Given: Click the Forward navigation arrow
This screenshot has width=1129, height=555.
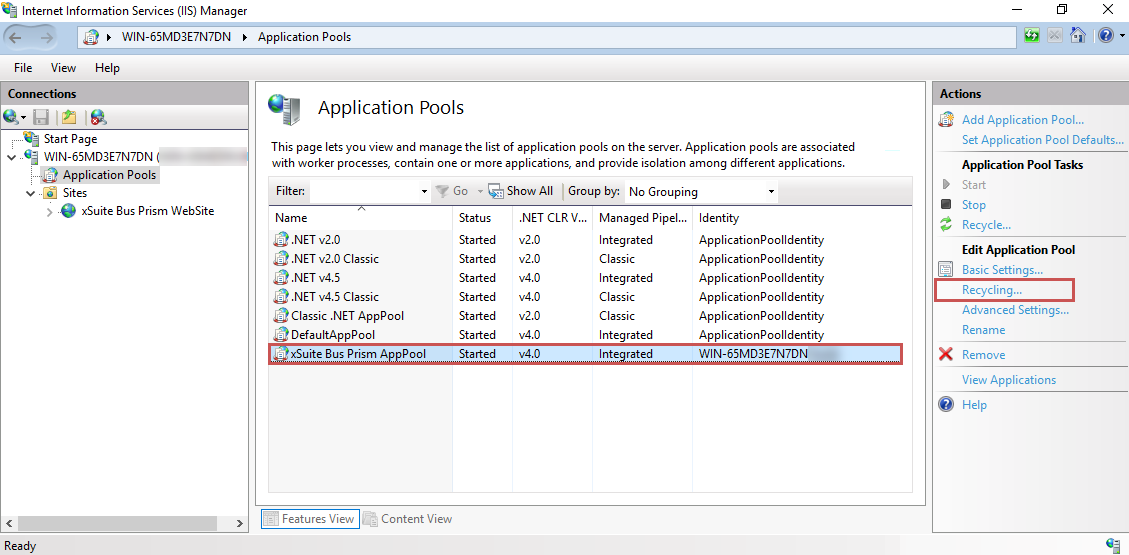Looking at the screenshot, I should pos(46,37).
